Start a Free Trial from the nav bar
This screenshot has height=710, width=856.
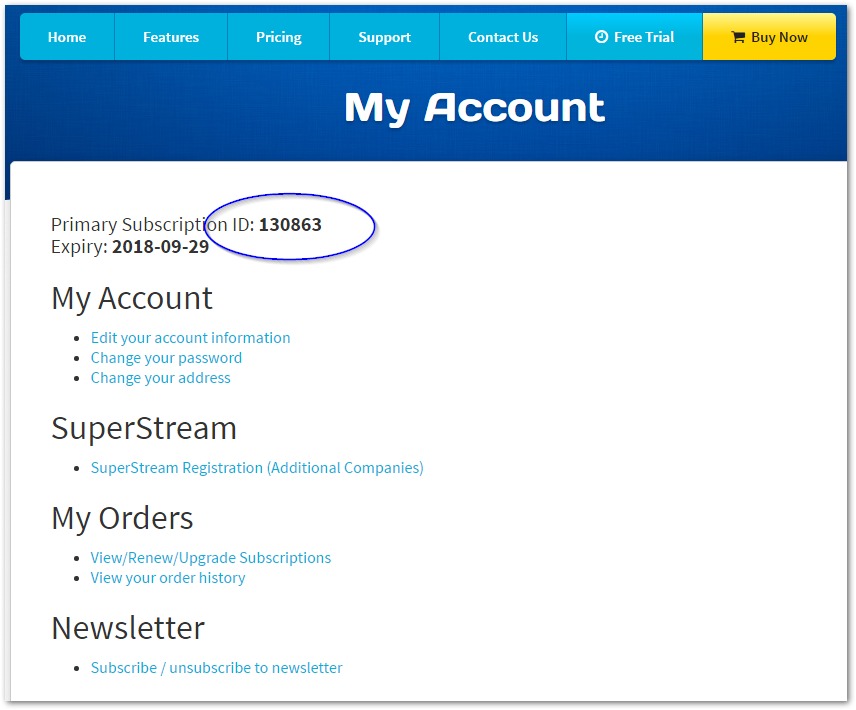click(x=634, y=37)
